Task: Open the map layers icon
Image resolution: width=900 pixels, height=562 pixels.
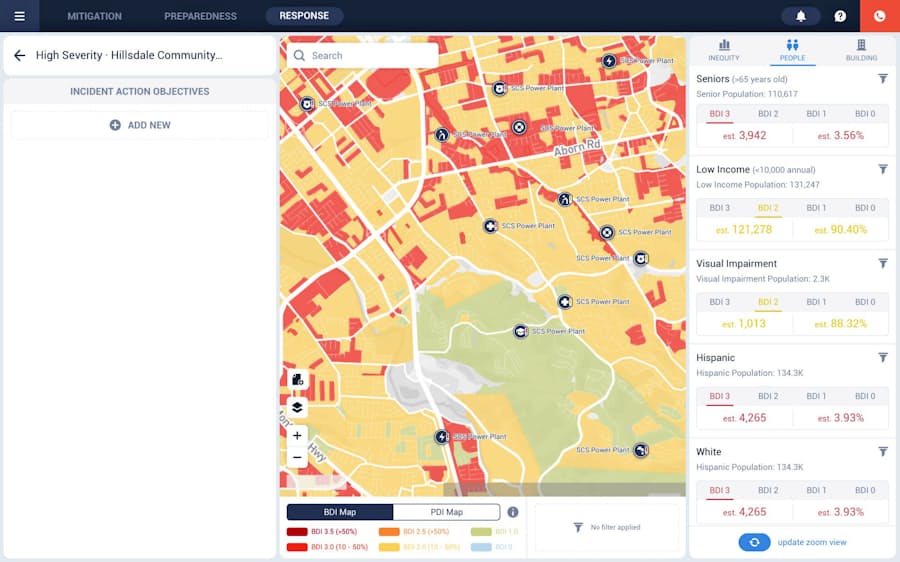Action: coord(297,408)
